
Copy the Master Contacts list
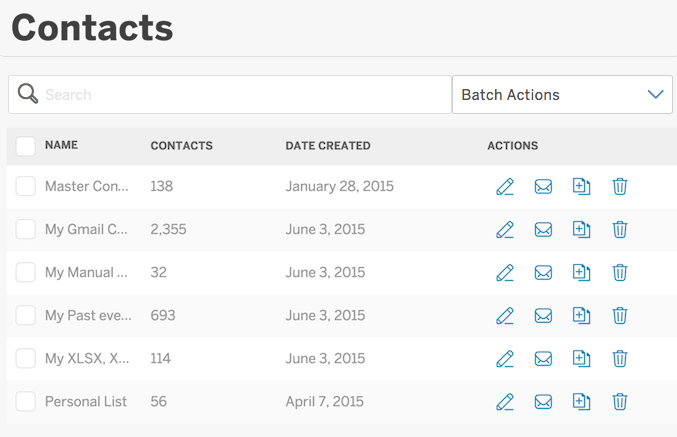click(581, 187)
